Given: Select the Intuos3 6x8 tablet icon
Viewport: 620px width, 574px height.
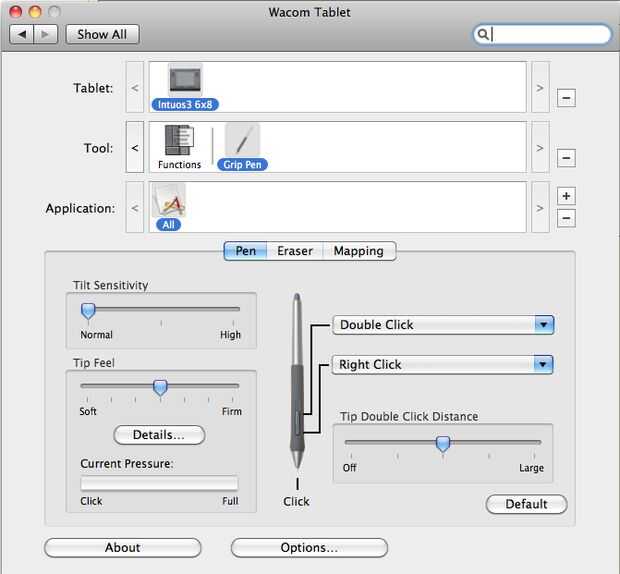Looking at the screenshot, I should 185,80.
